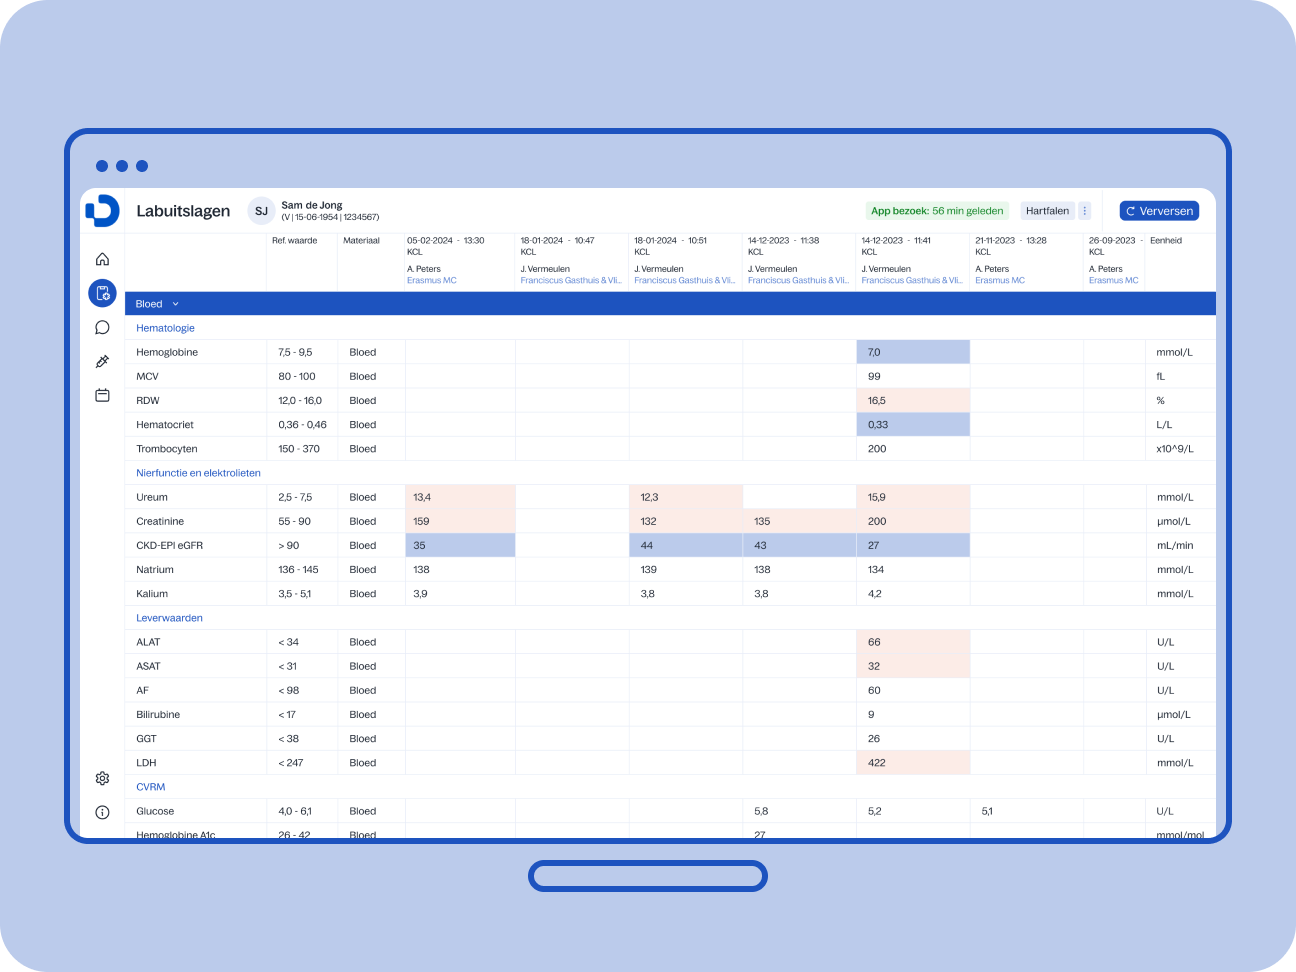Click the info circle icon
Image resolution: width=1296 pixels, height=972 pixels.
coord(102,812)
